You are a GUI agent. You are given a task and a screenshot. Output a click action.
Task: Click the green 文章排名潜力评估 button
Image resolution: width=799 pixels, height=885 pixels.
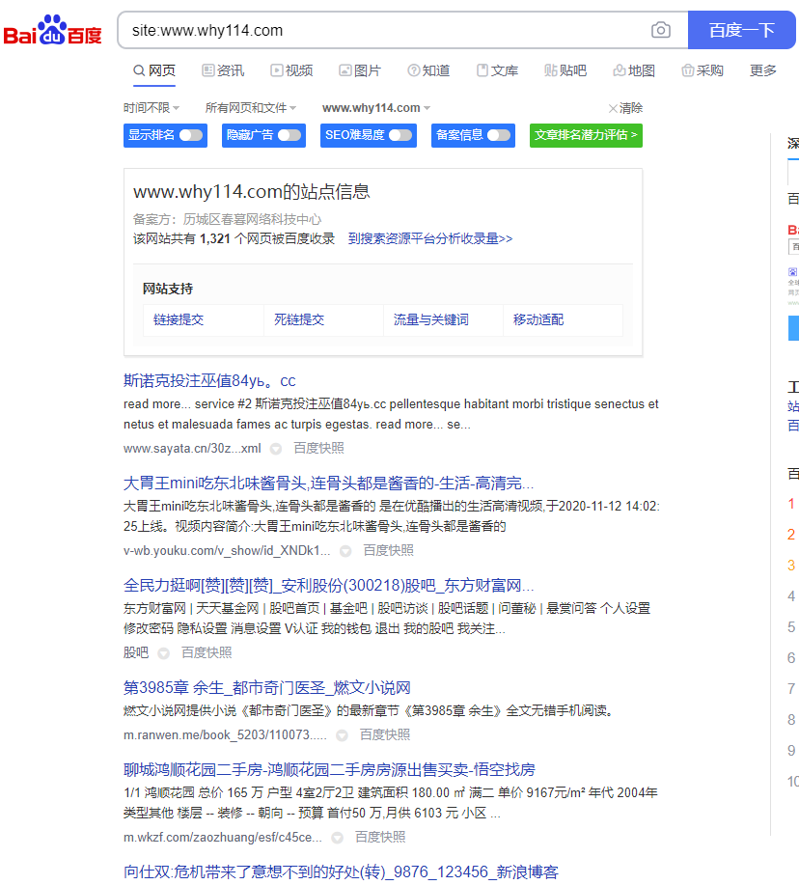tap(585, 135)
